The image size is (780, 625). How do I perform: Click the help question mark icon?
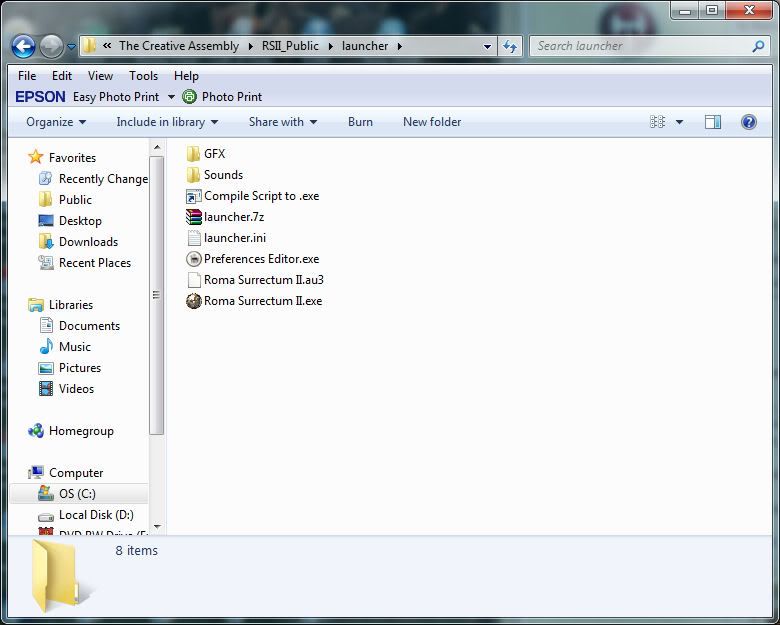click(748, 122)
